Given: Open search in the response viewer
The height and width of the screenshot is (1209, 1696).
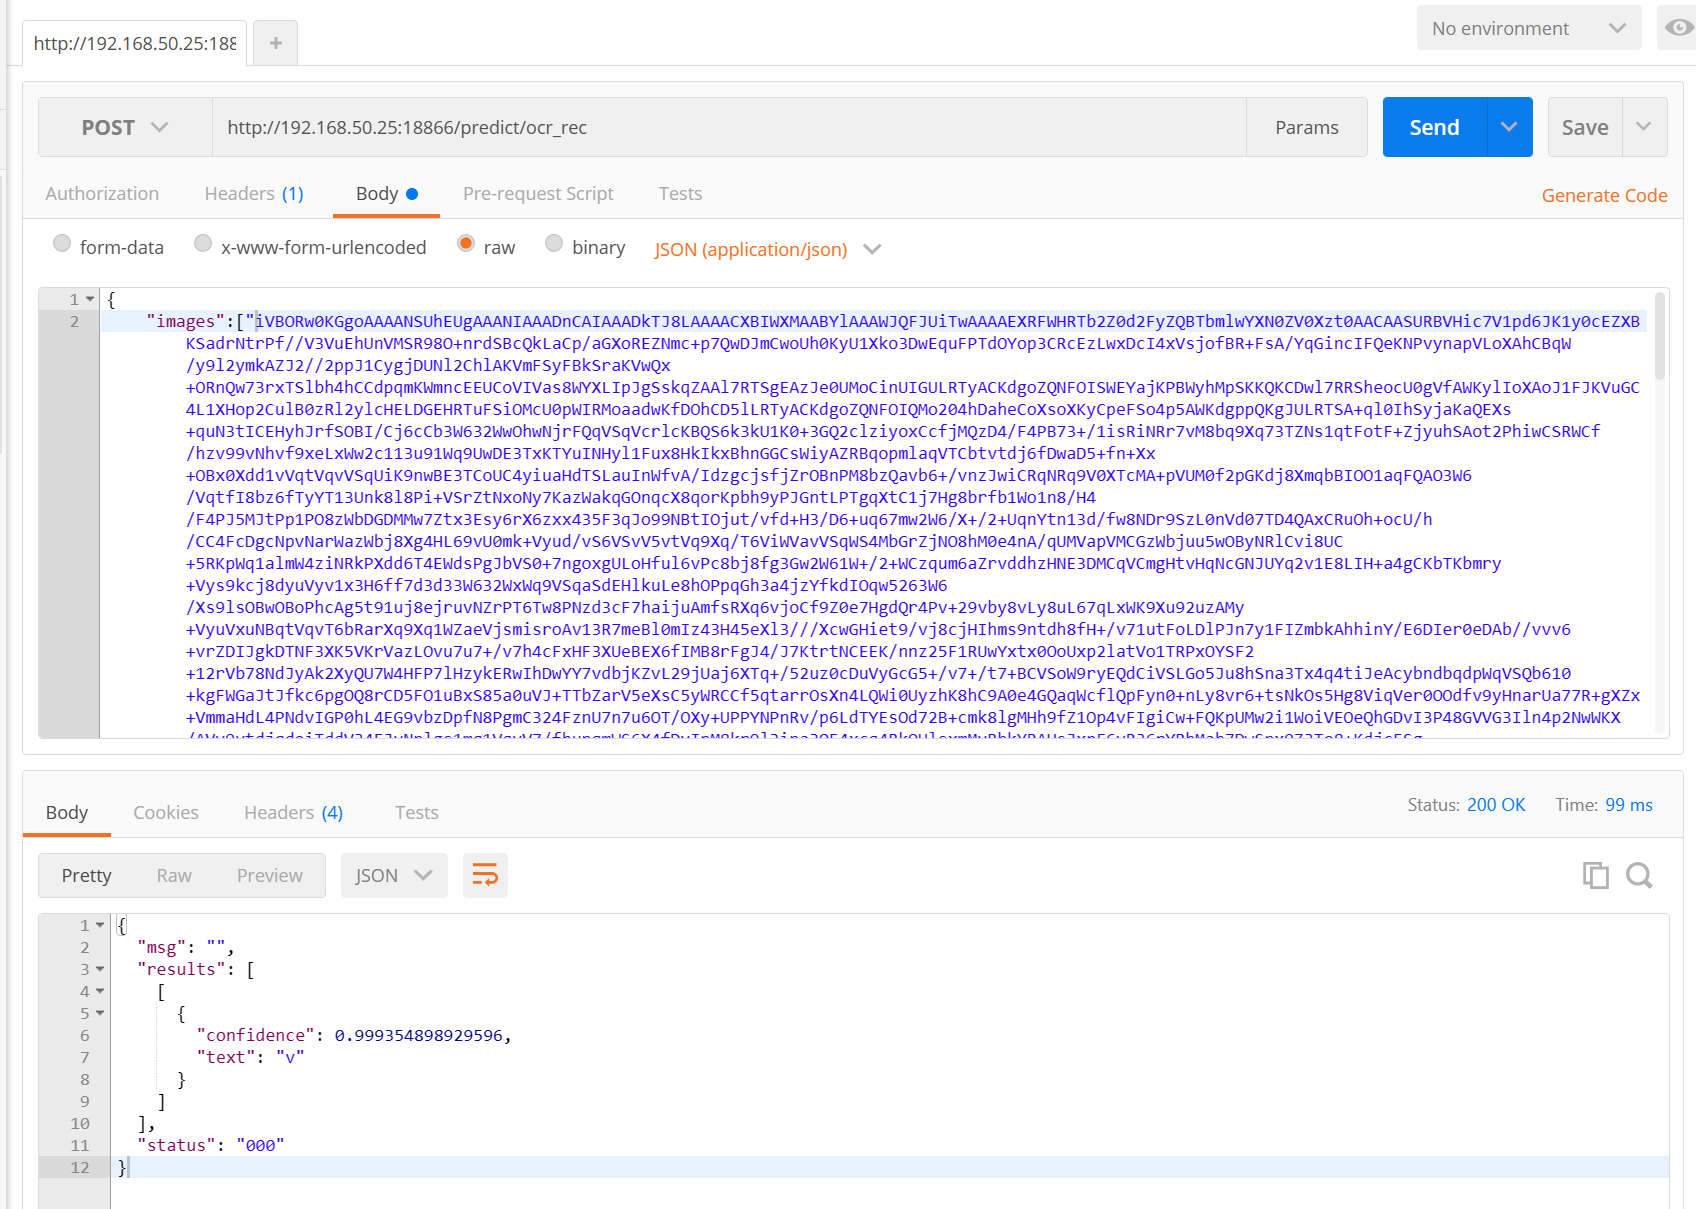Looking at the screenshot, I should pyautogui.click(x=1639, y=875).
